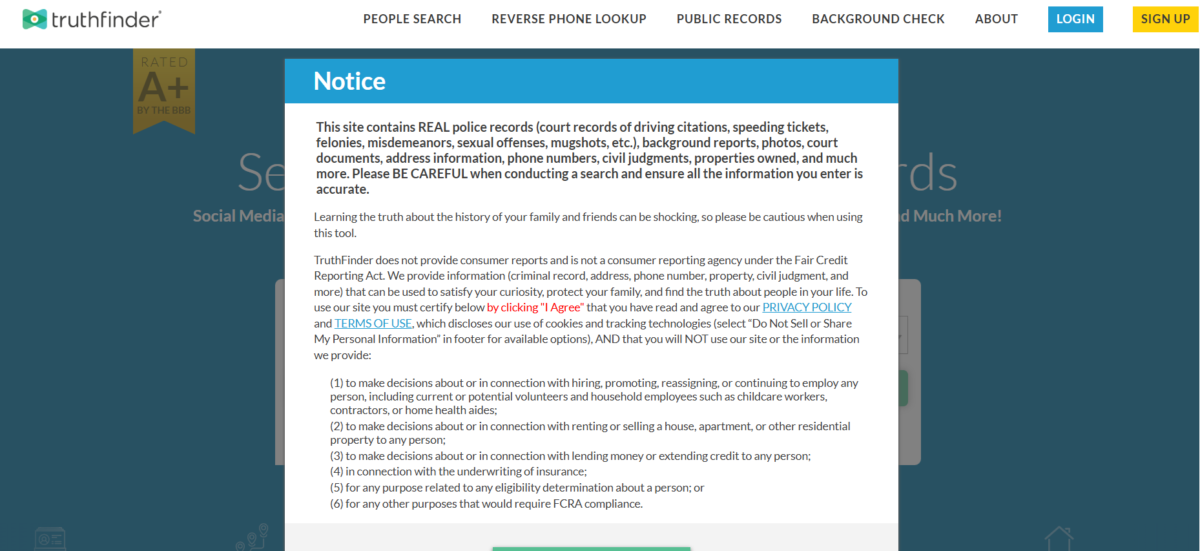Click the Login button
The height and width of the screenshot is (551, 1200).
[x=1075, y=19]
